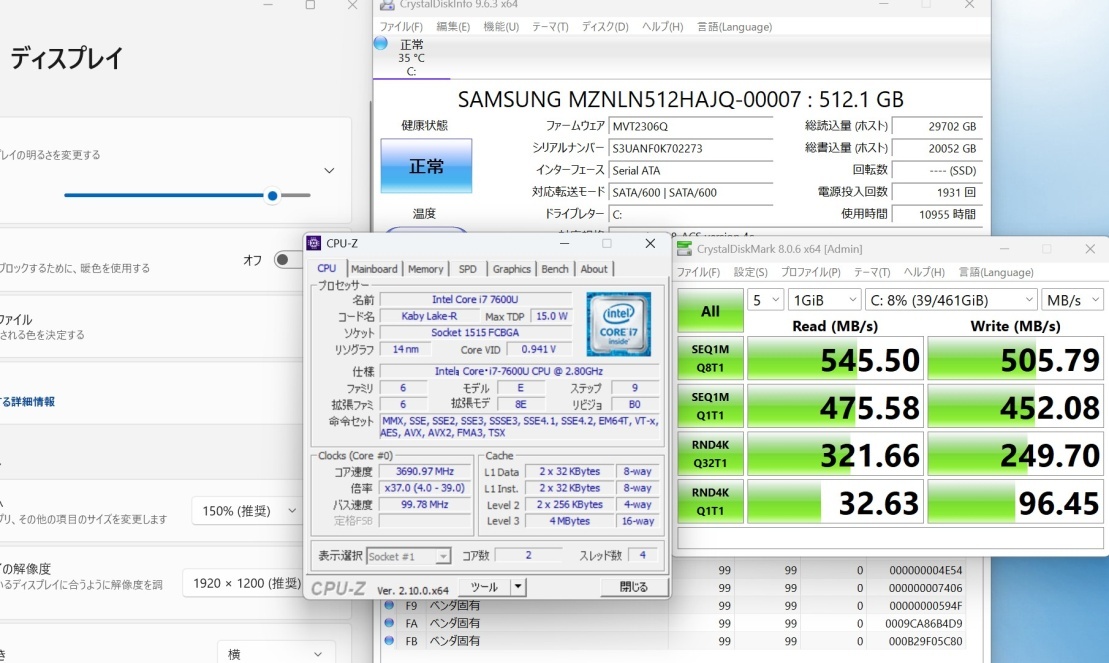Open the C: 8% drive selection dropdown
Viewport: 1109px width, 663px height.
pyautogui.click(x=951, y=300)
